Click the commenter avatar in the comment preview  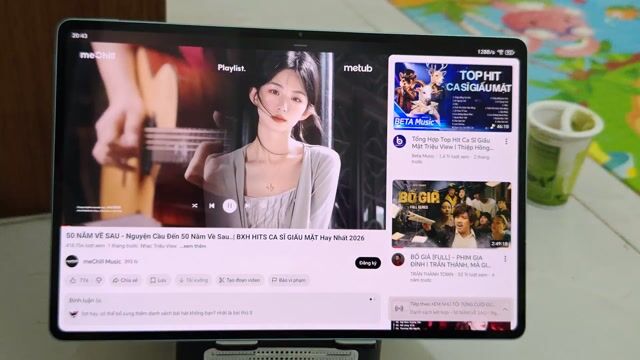(73, 313)
